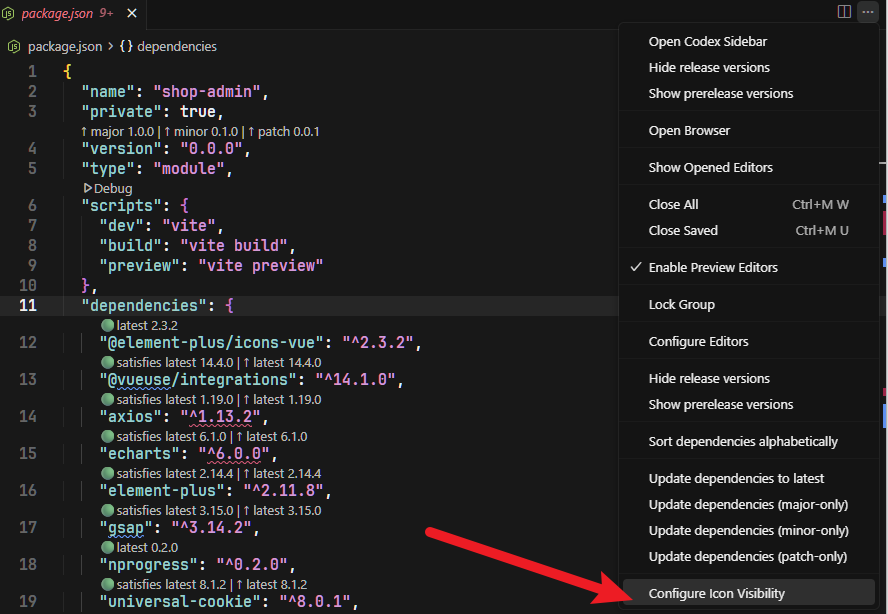Click the "^1.13.2" axios version string
Screen dimensions: 888x614
point(220,417)
